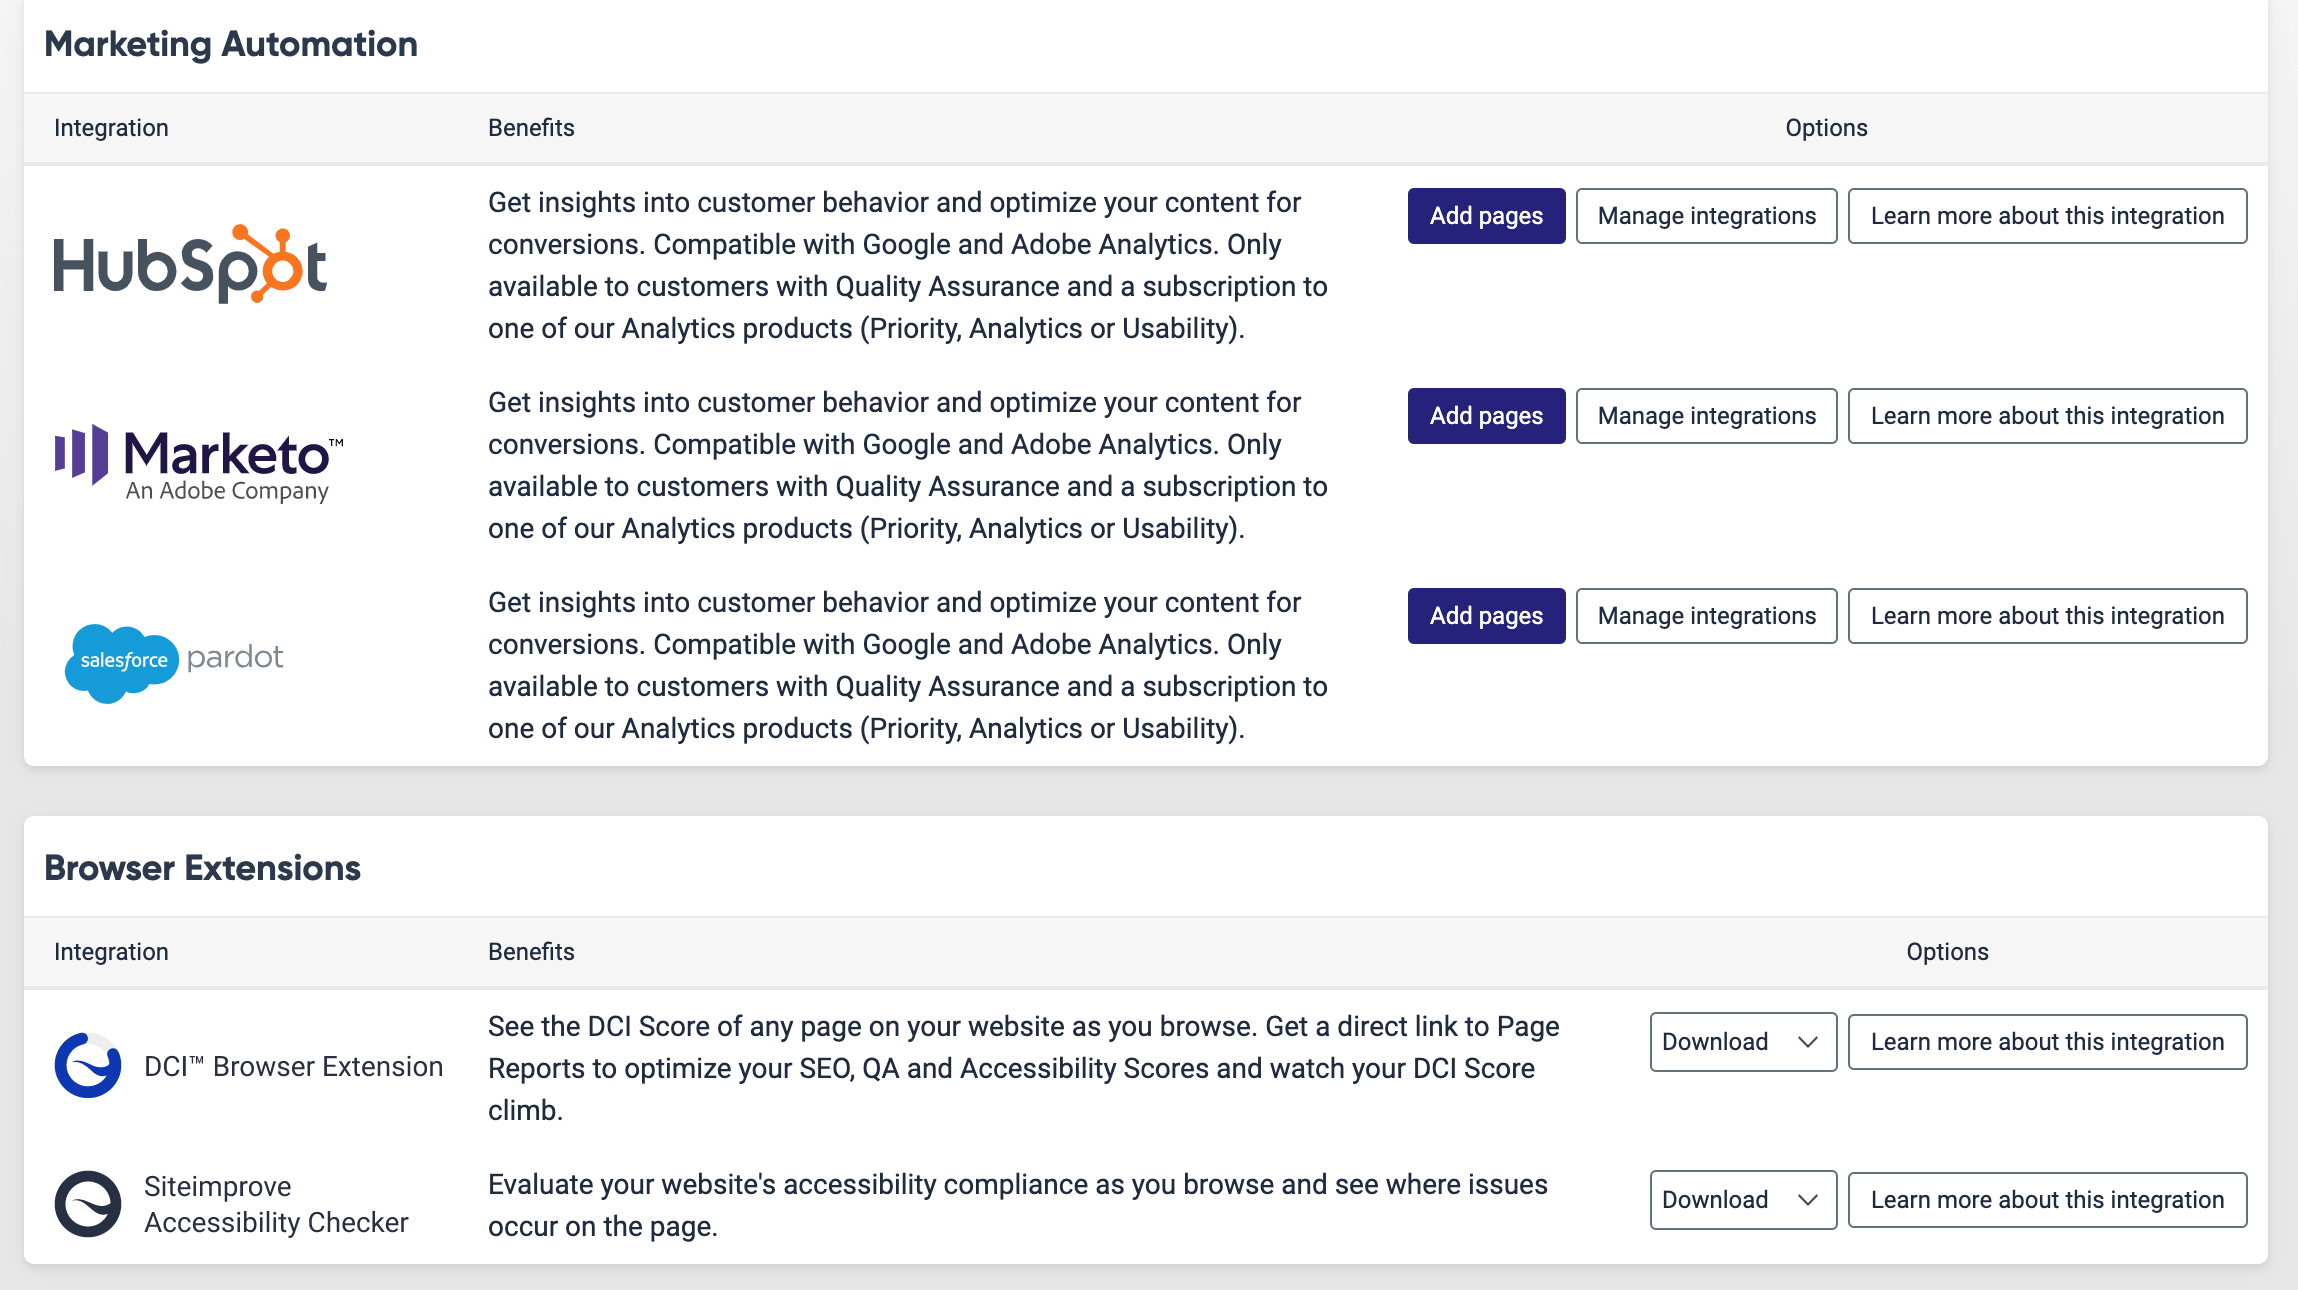Add pages for HubSpot integration

point(1486,216)
